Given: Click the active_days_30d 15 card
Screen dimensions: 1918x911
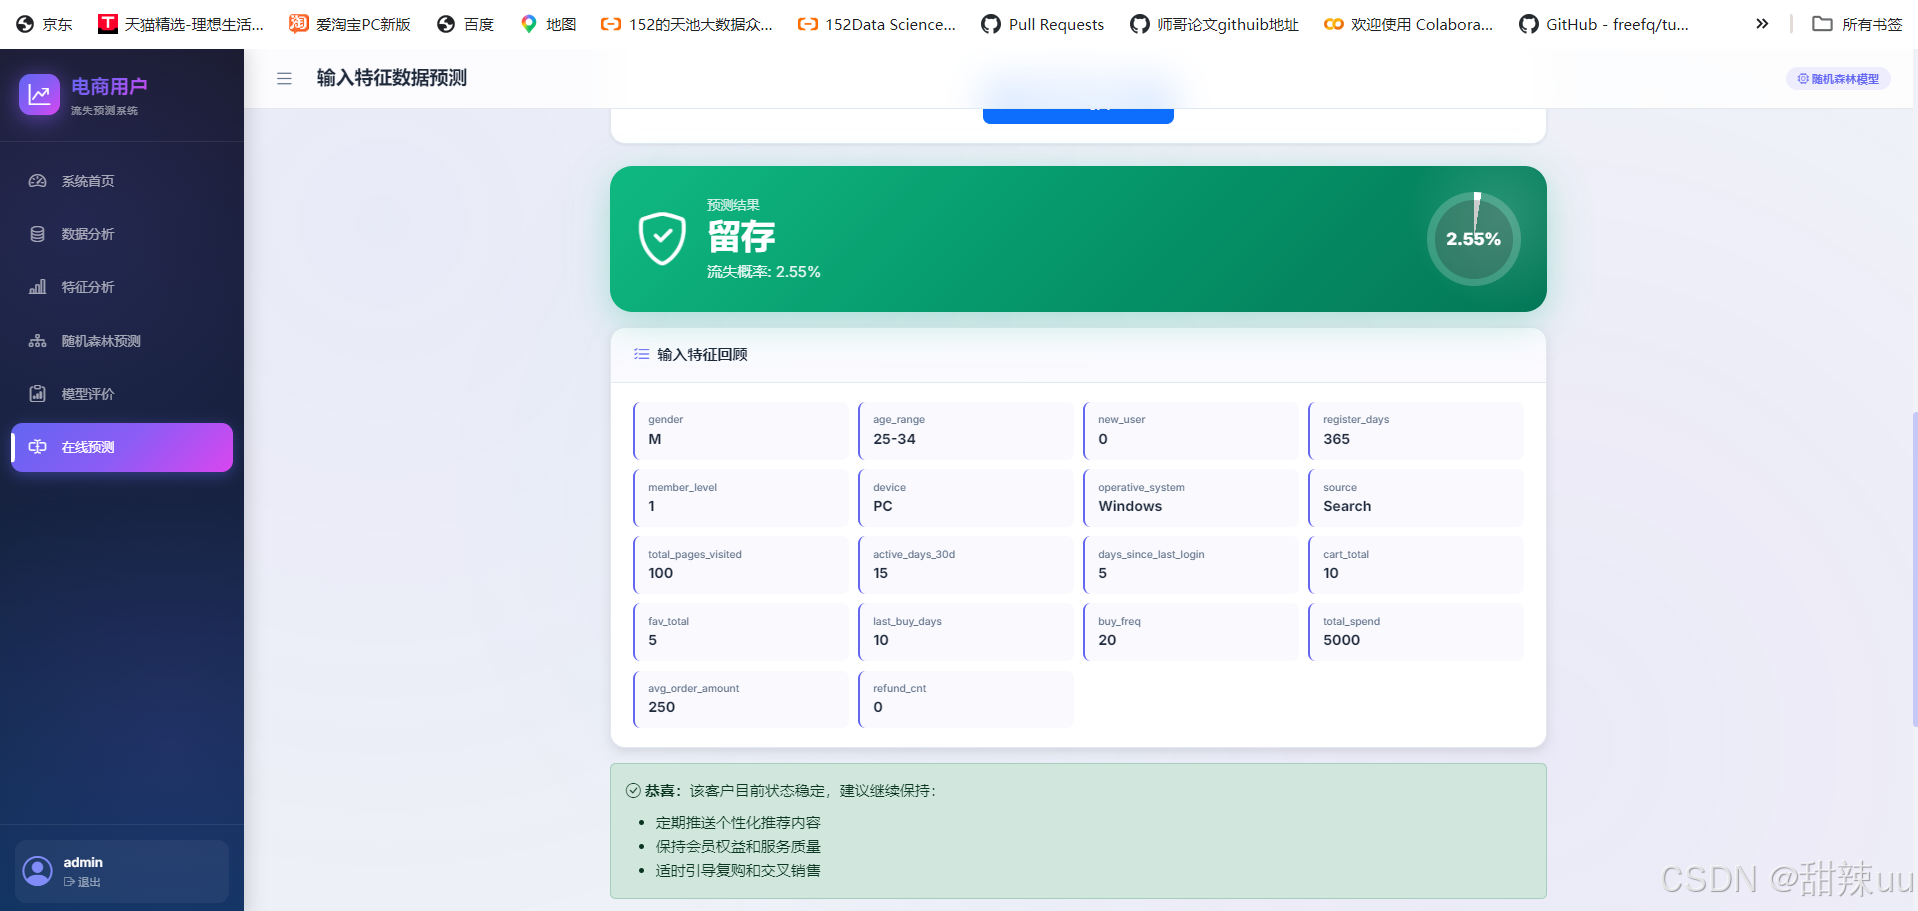Looking at the screenshot, I should 965,565.
